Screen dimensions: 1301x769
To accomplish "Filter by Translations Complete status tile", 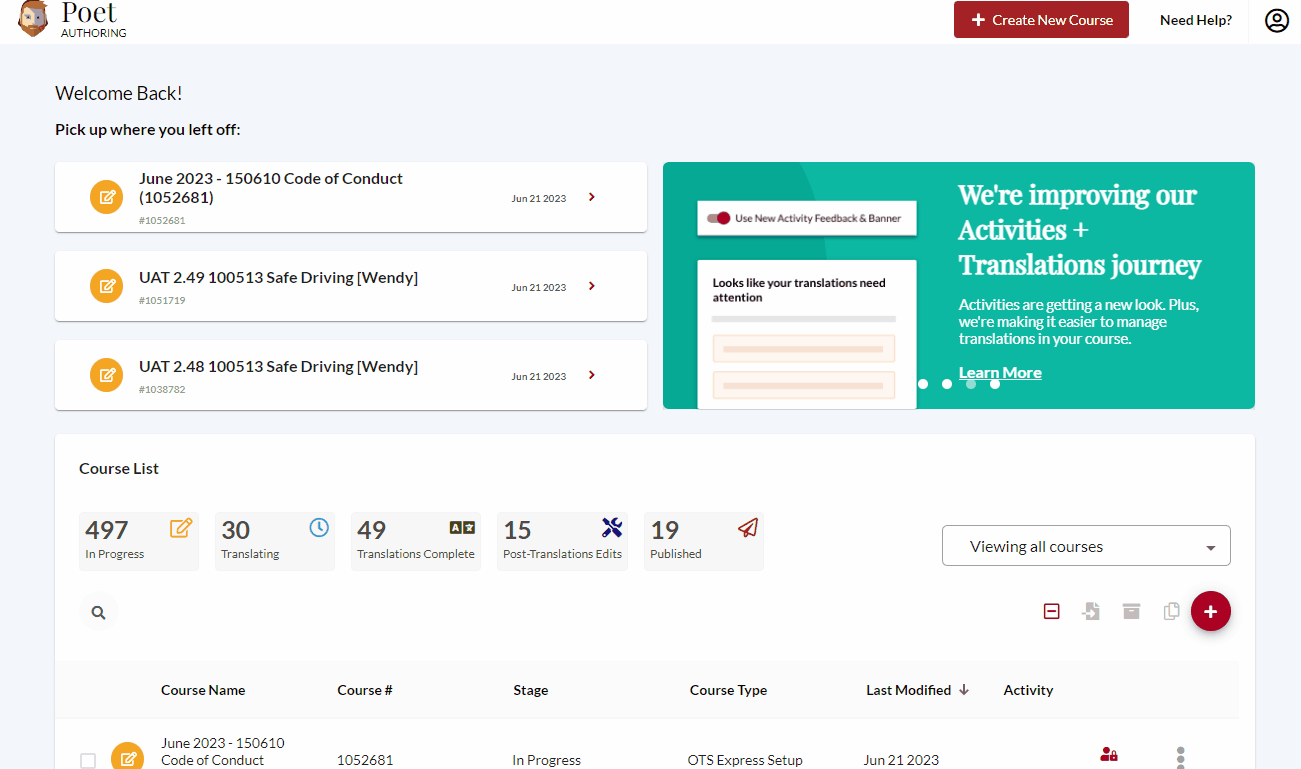I will point(415,541).
